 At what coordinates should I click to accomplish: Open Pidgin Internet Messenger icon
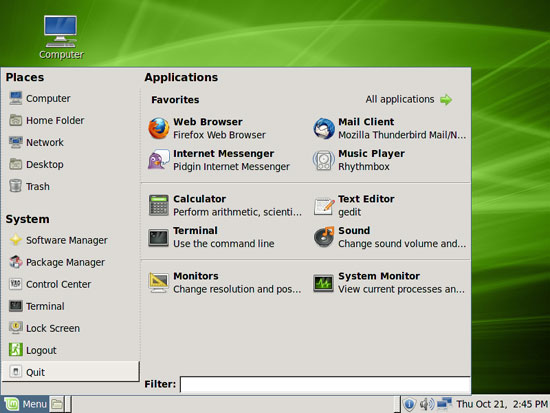coord(159,160)
